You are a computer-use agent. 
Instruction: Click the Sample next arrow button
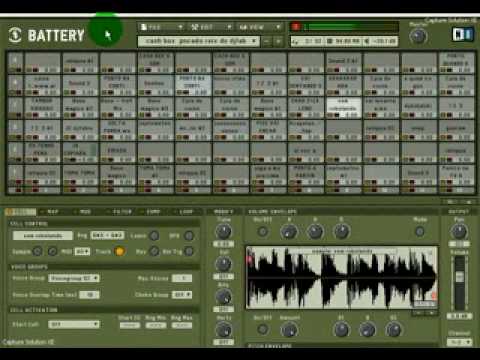coord(52,251)
